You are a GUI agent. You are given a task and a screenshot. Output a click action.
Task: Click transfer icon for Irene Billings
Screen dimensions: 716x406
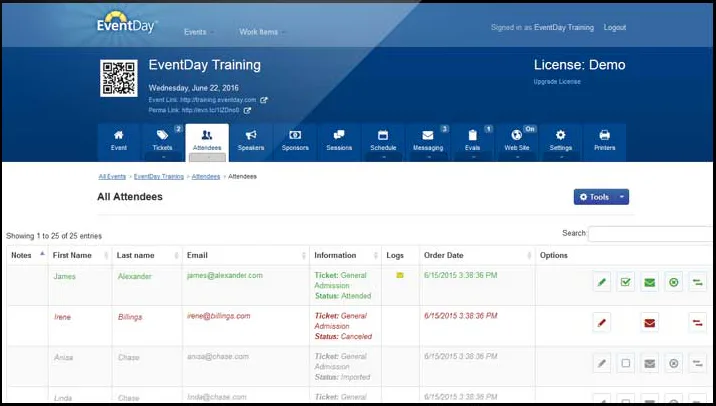click(x=697, y=323)
